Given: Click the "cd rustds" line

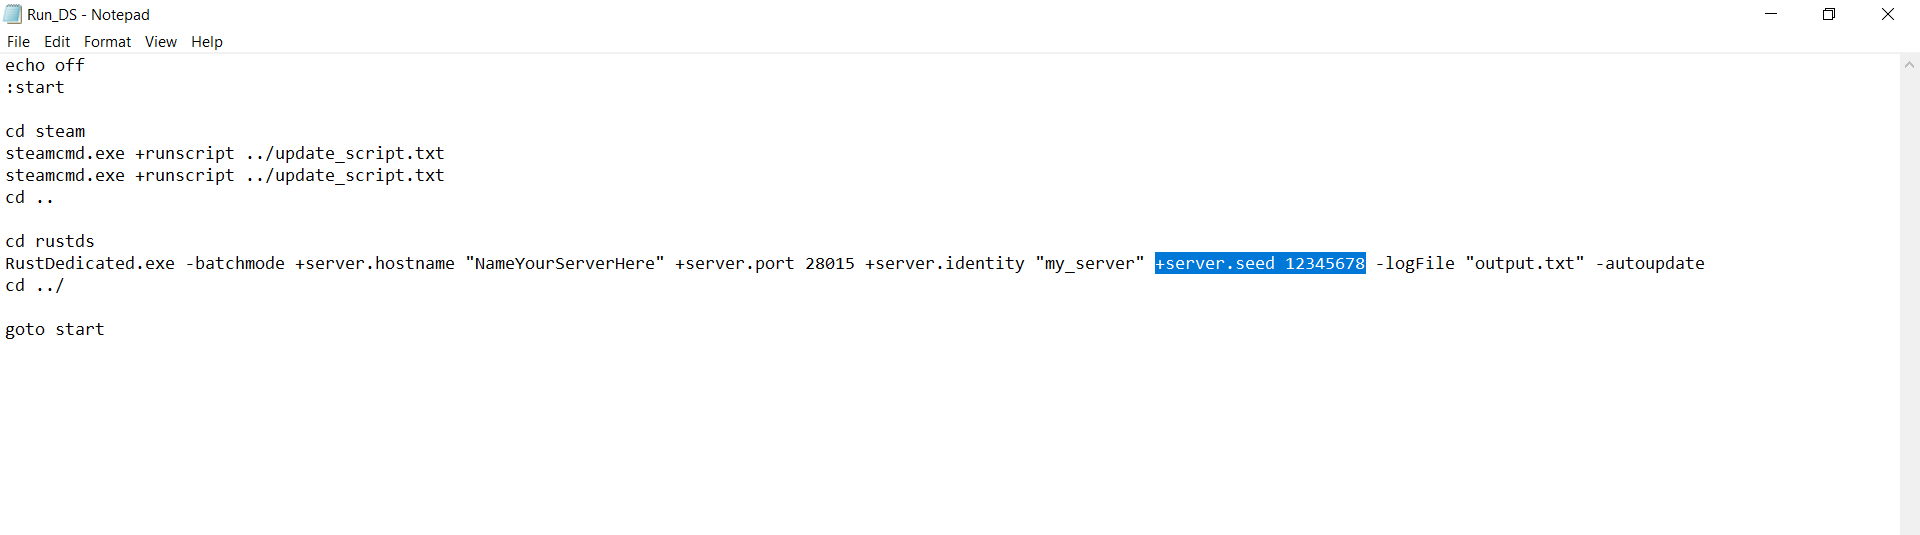Looking at the screenshot, I should [x=50, y=241].
